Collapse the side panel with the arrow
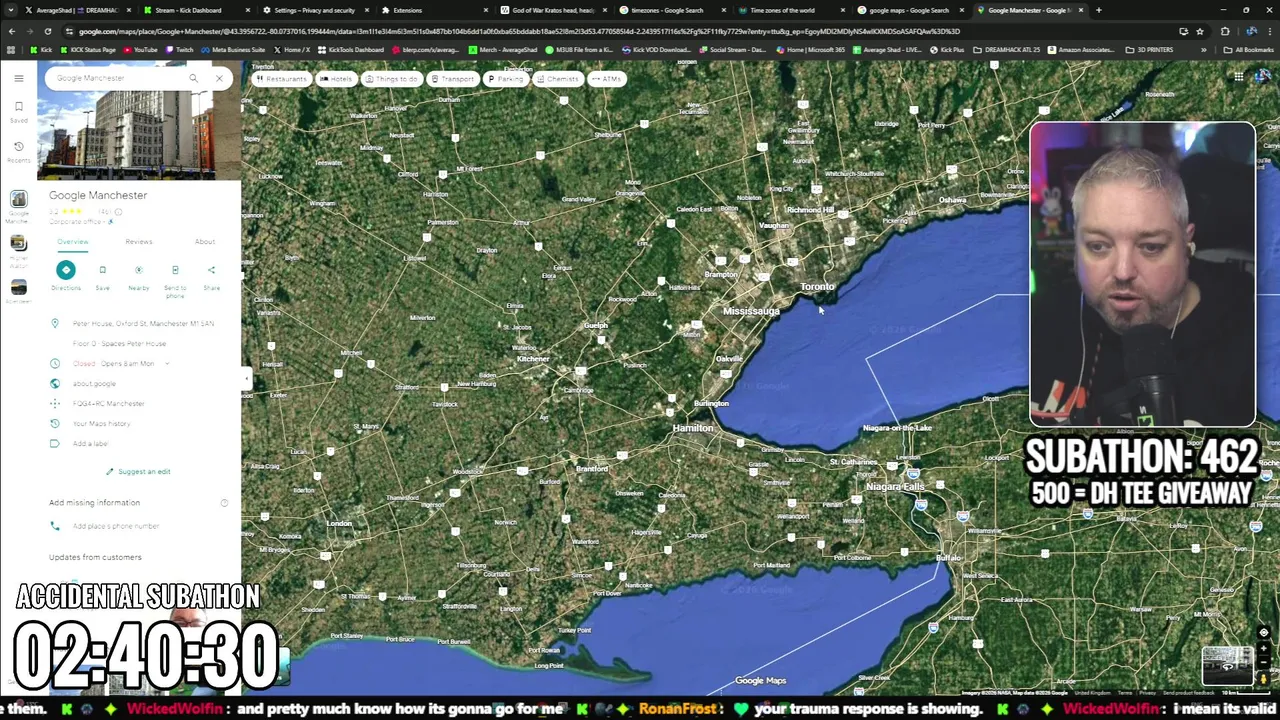This screenshot has width=1280, height=720. (x=246, y=377)
